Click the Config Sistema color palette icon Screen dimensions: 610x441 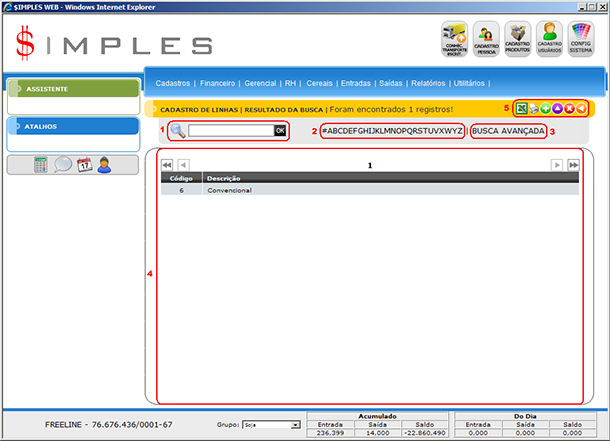pos(581,37)
